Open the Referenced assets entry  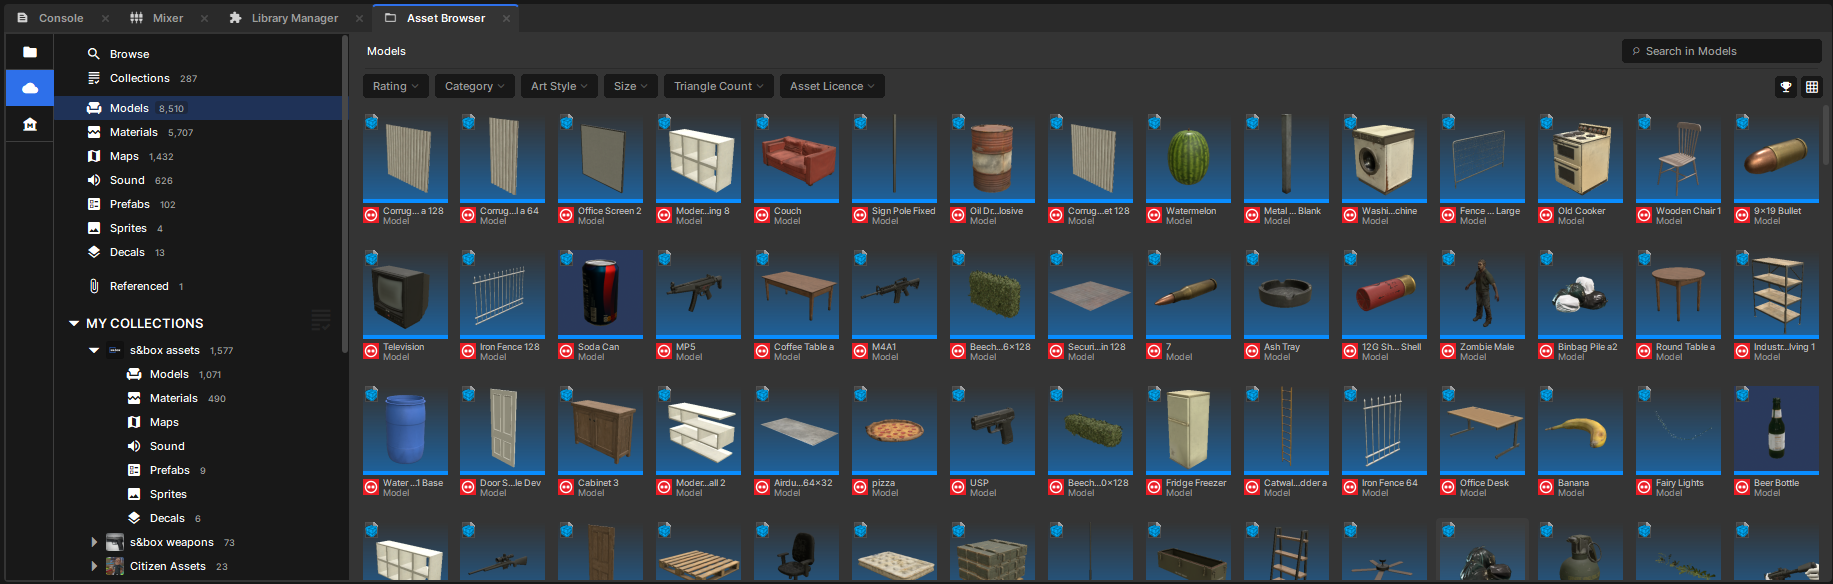pos(199,286)
